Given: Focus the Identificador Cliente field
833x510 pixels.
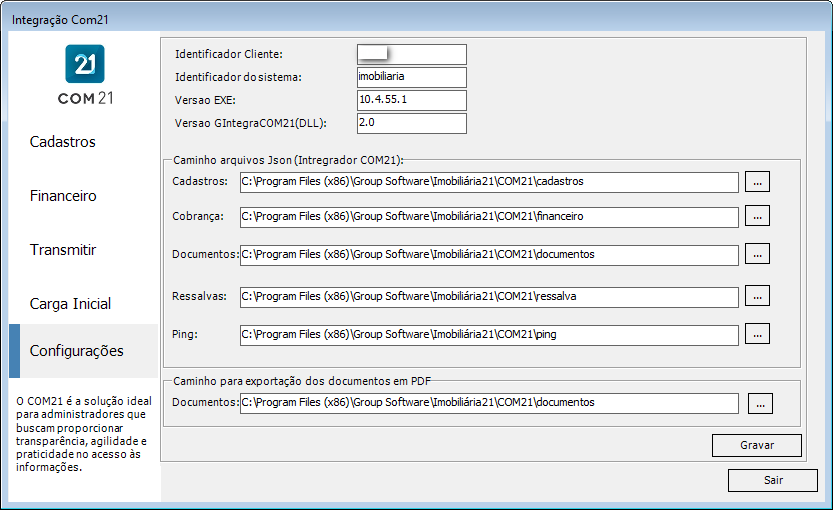Looking at the screenshot, I should coord(412,54).
